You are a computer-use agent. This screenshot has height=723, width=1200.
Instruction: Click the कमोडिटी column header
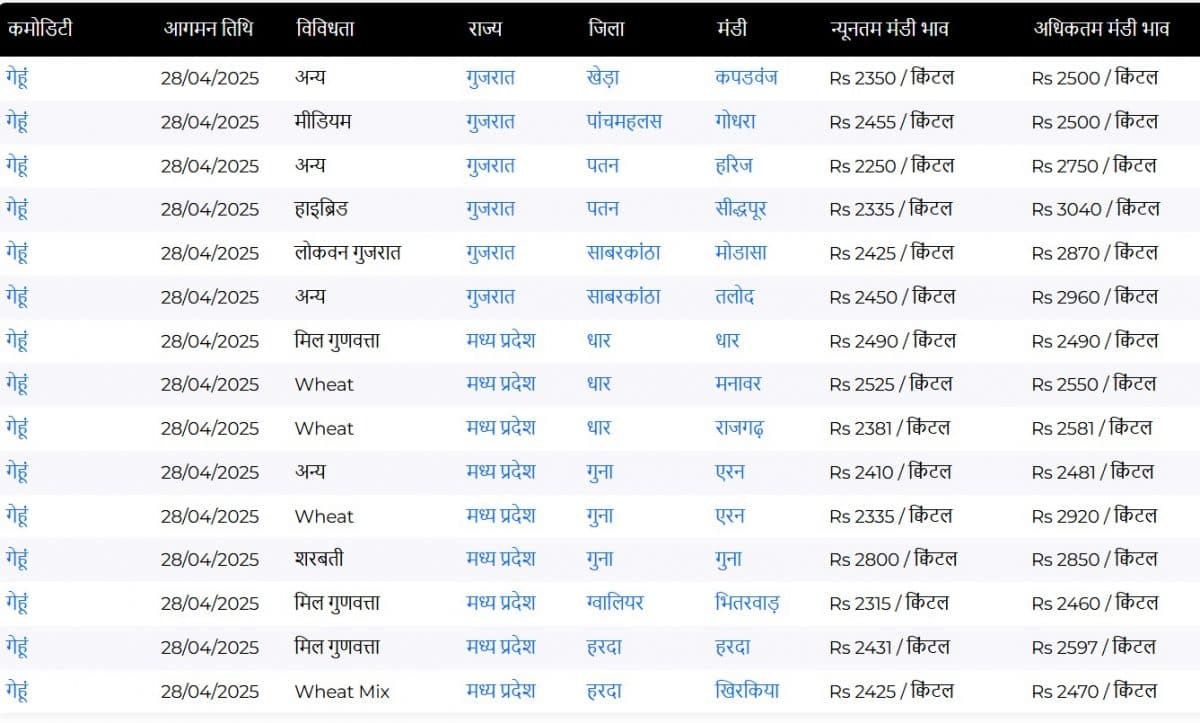tap(40, 28)
